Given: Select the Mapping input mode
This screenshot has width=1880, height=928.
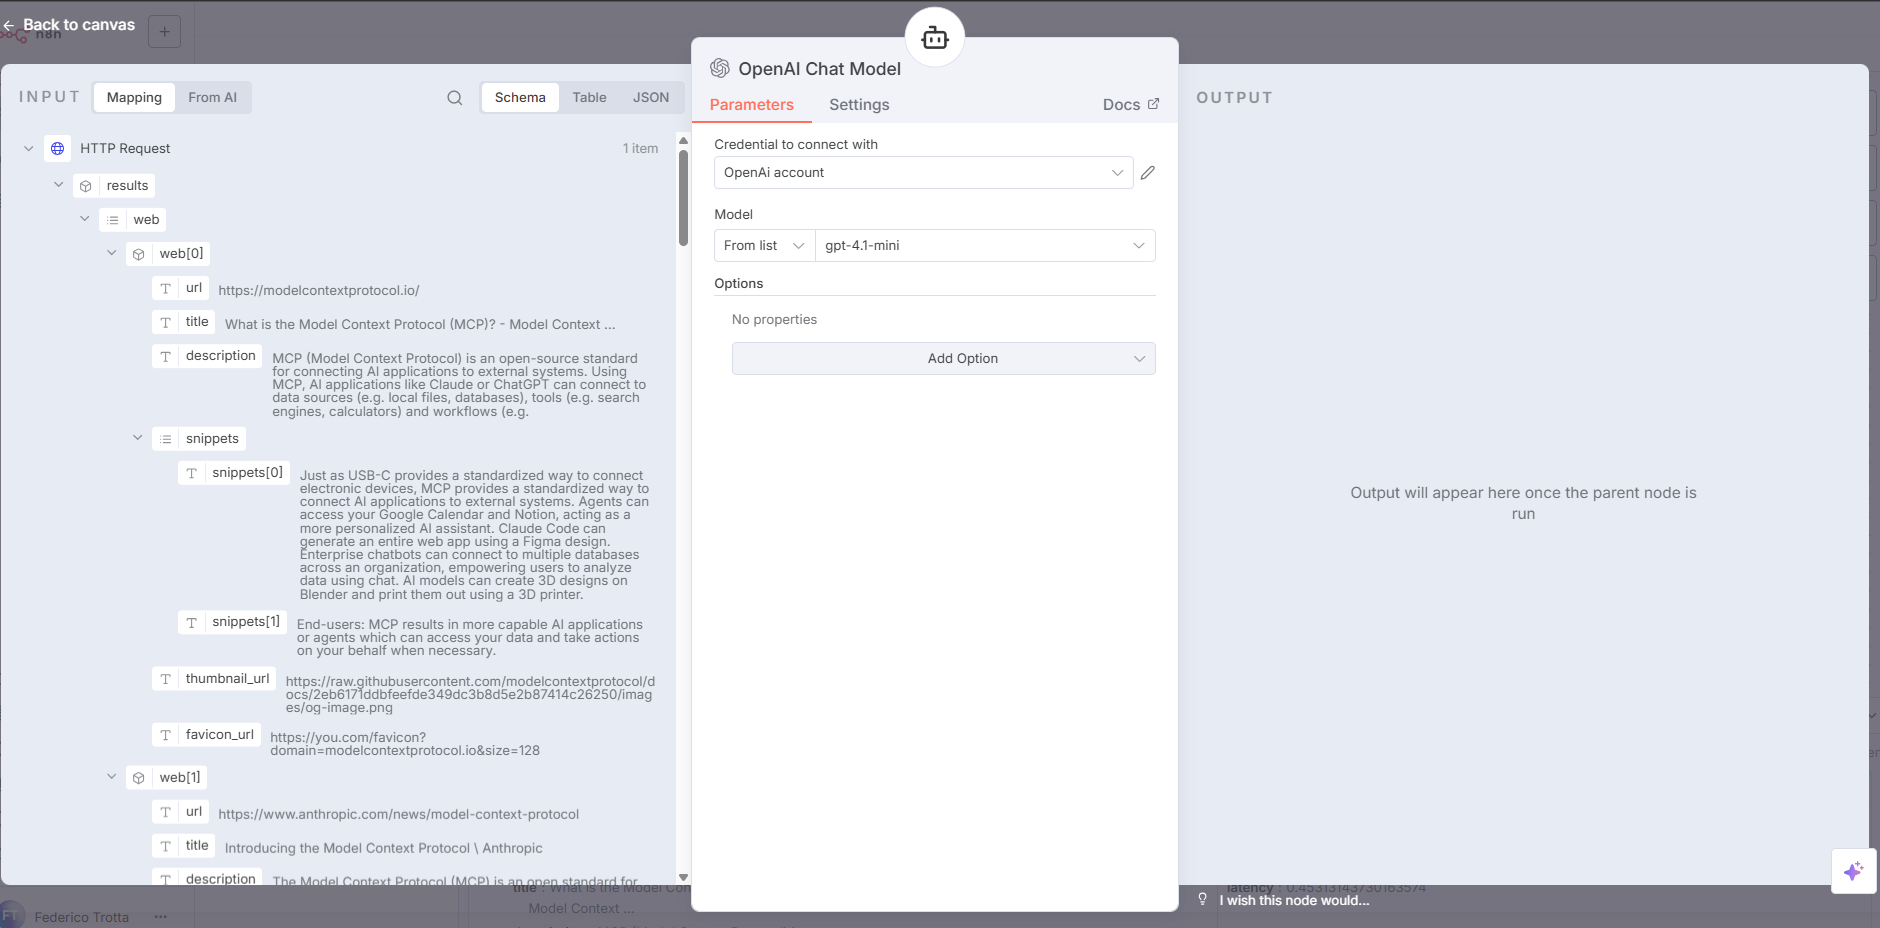Looking at the screenshot, I should (134, 97).
